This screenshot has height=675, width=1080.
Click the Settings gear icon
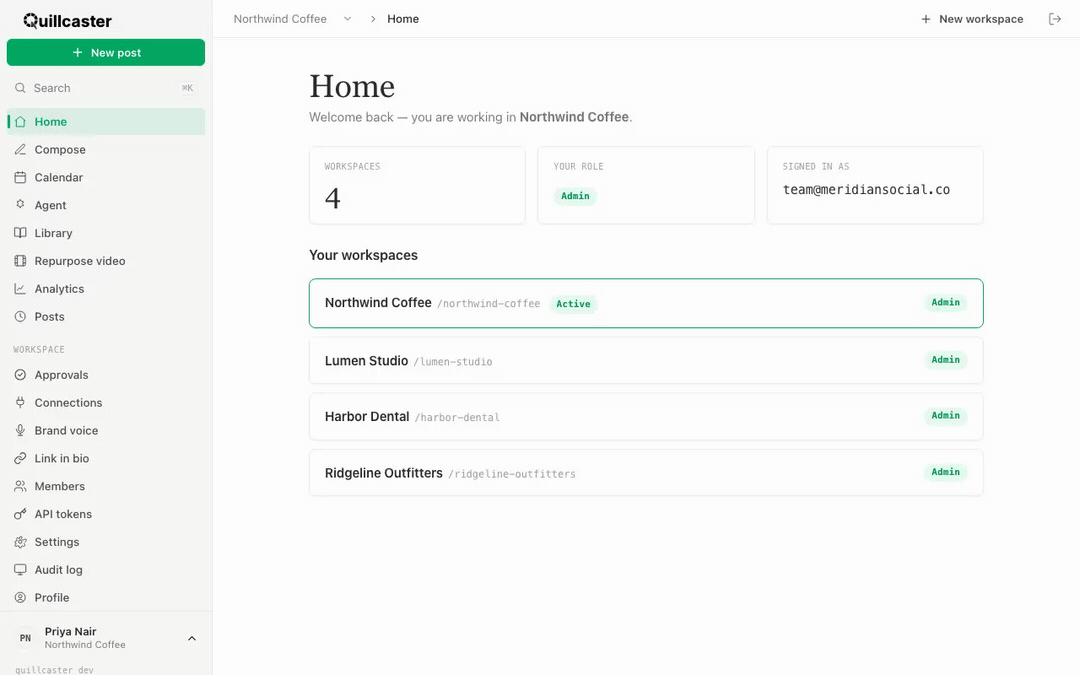click(20, 542)
